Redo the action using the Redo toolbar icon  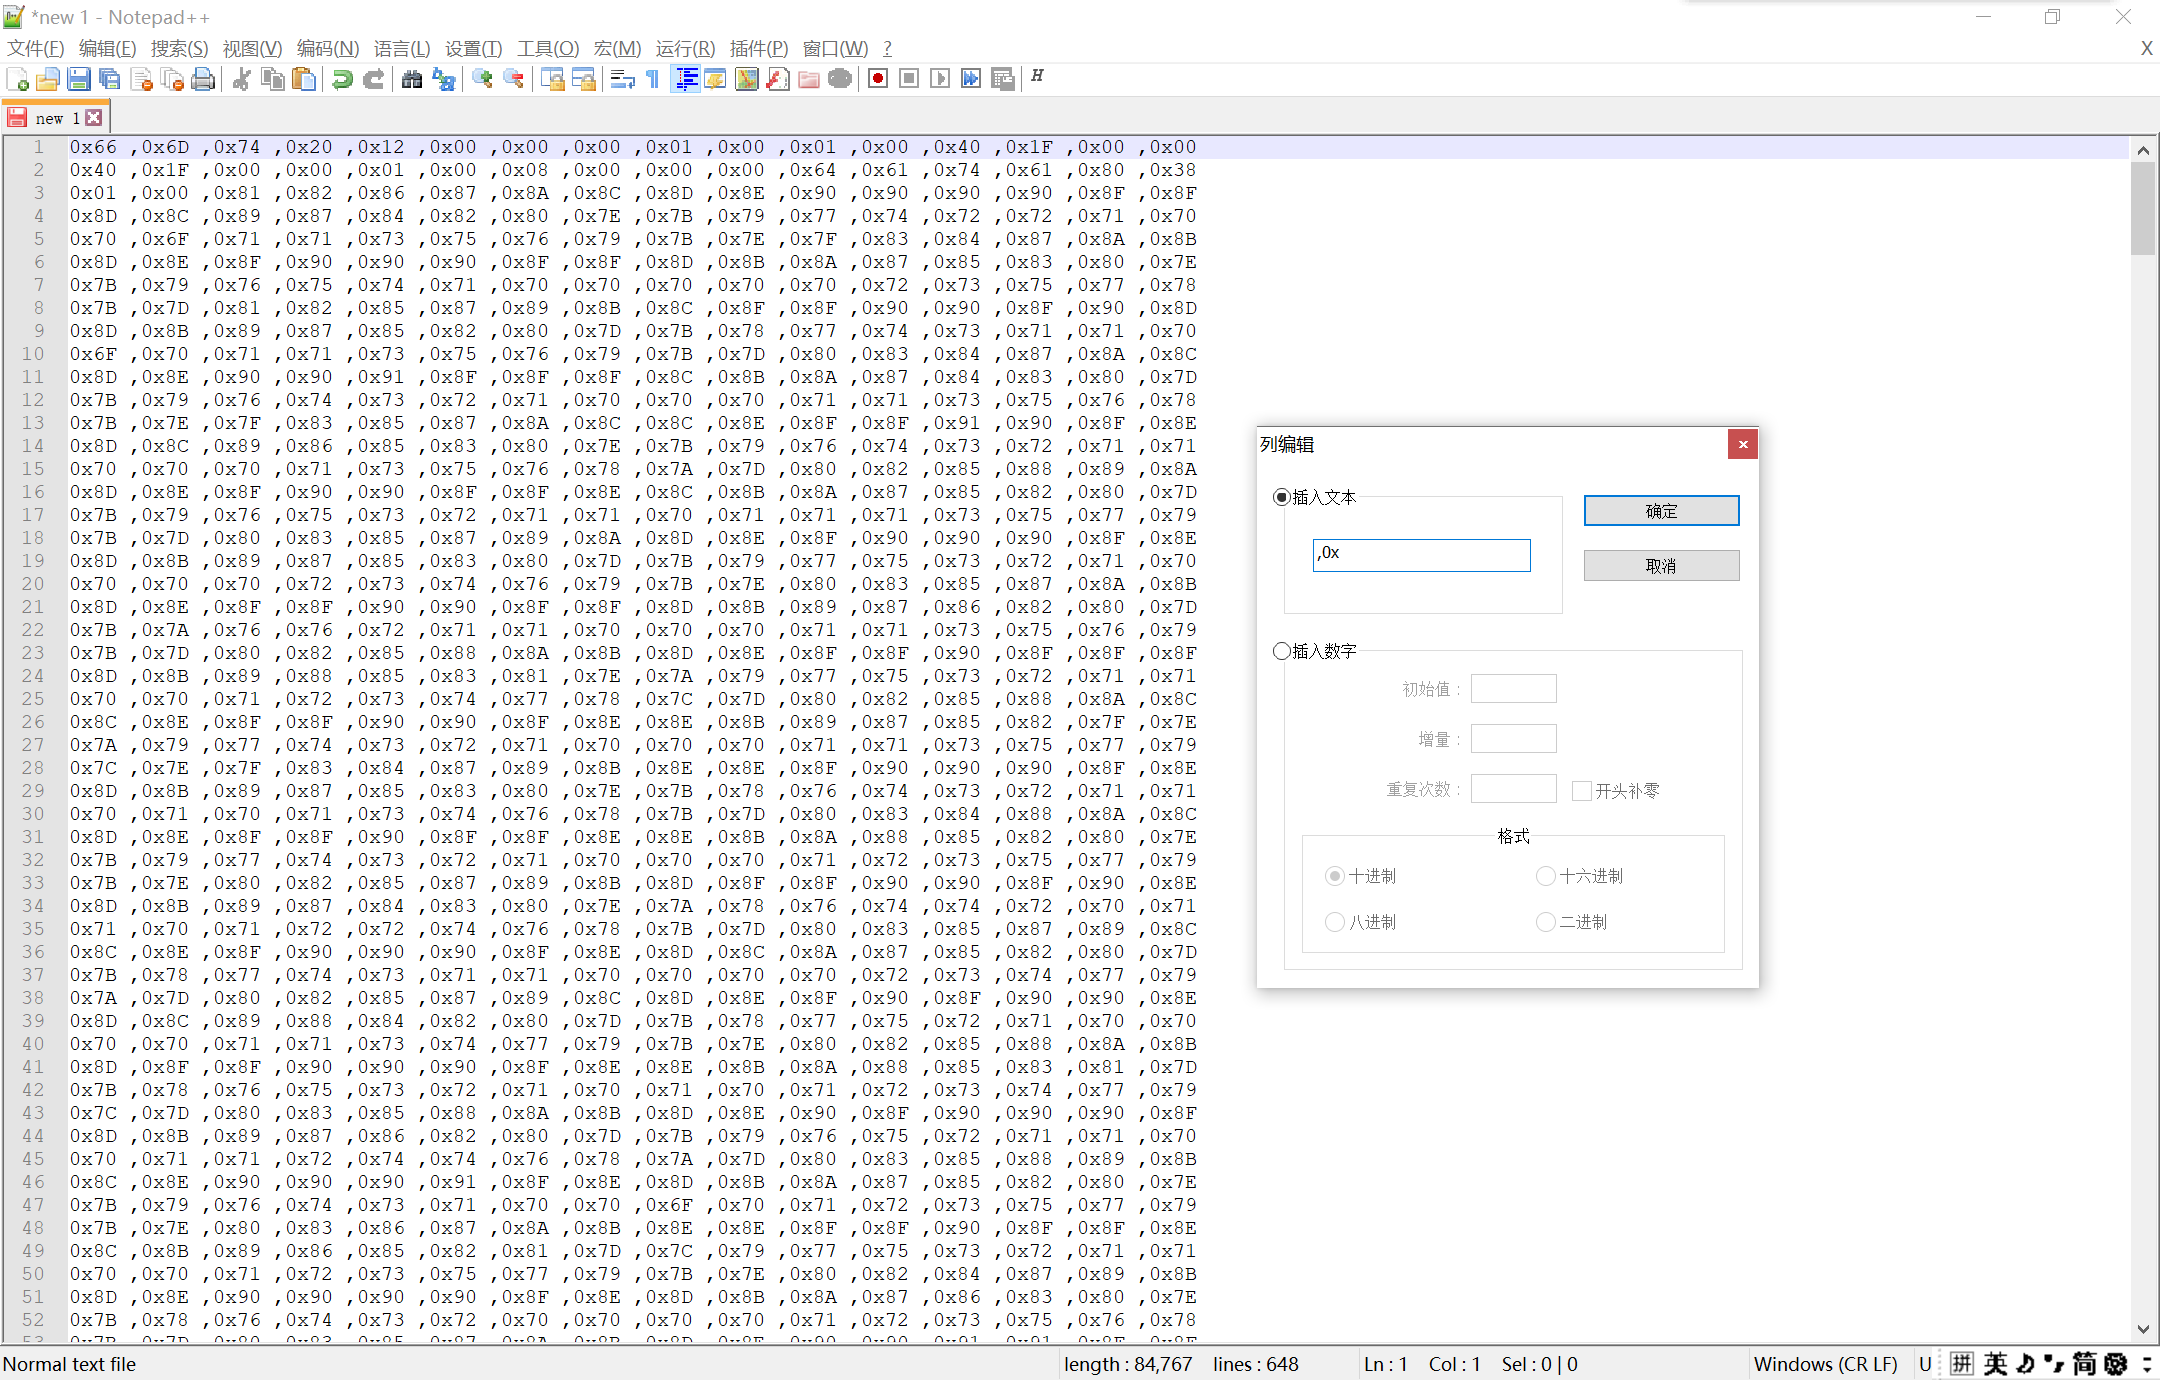pyautogui.click(x=373, y=79)
